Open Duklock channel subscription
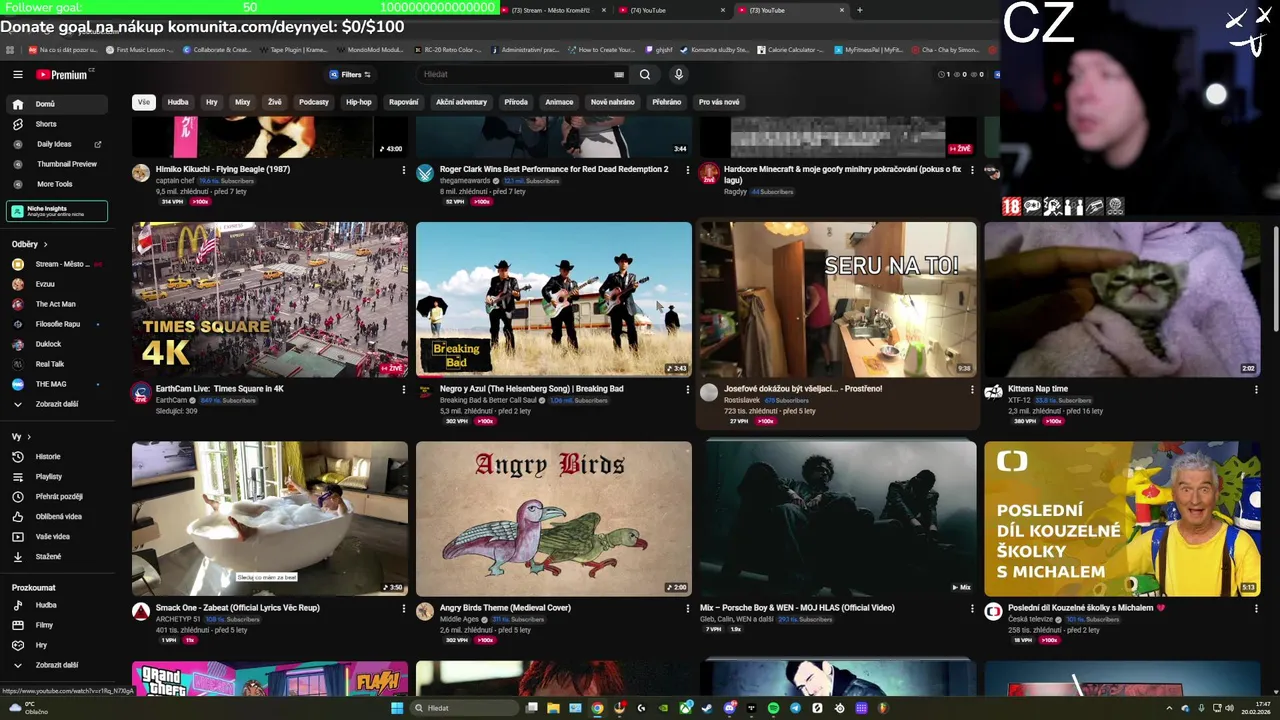 [56, 344]
